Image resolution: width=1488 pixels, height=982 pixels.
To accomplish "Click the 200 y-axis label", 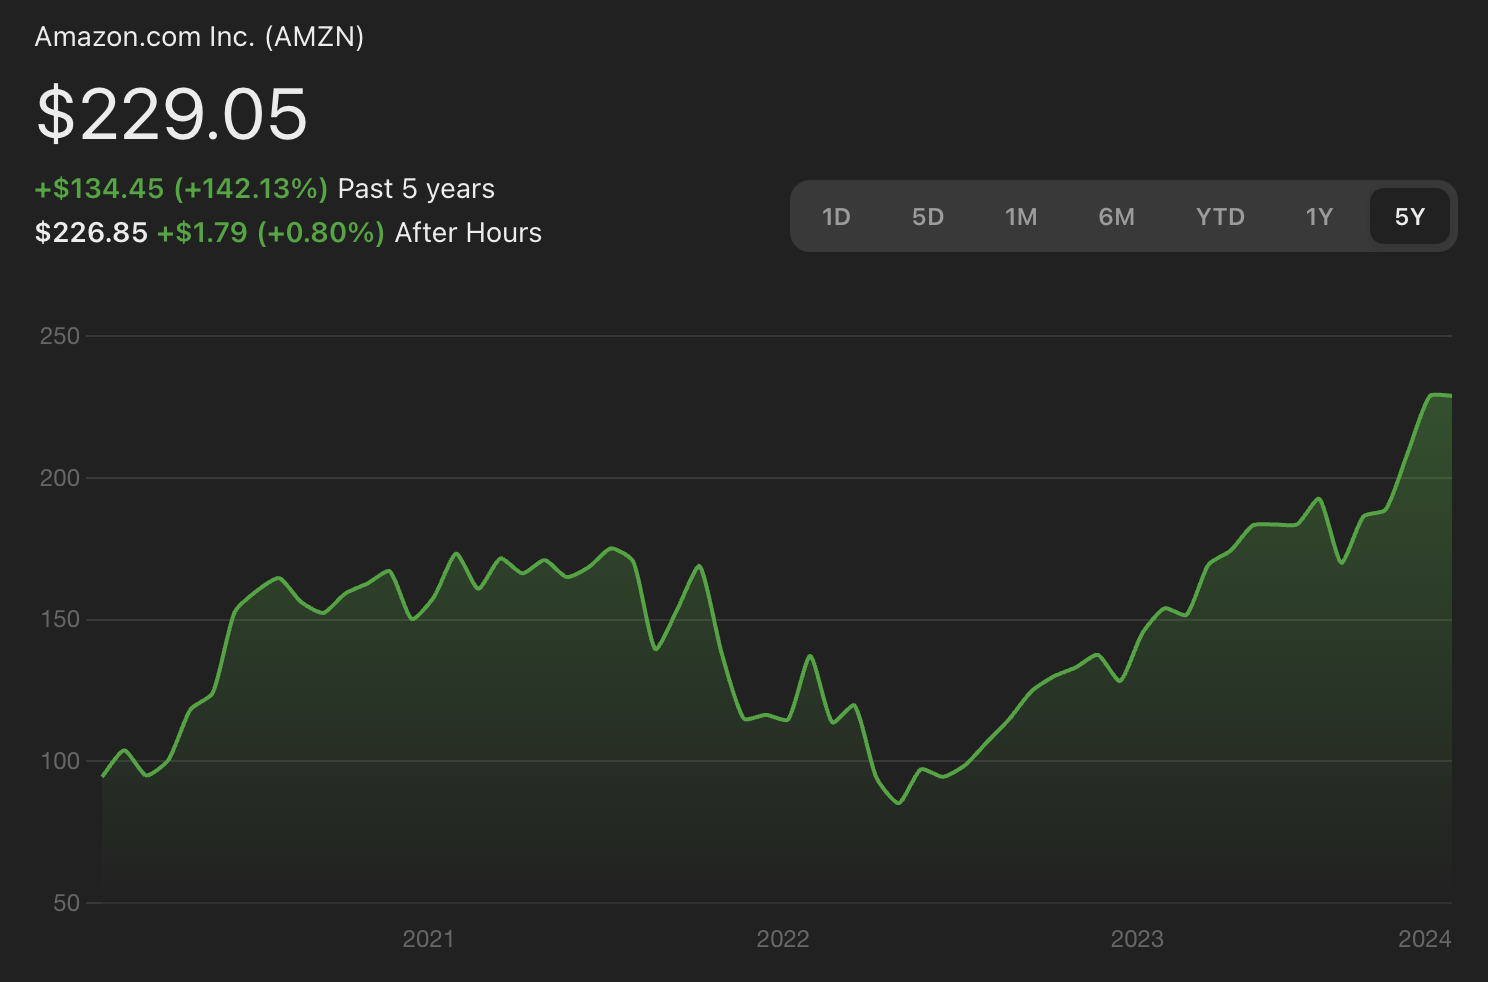I will [60, 478].
